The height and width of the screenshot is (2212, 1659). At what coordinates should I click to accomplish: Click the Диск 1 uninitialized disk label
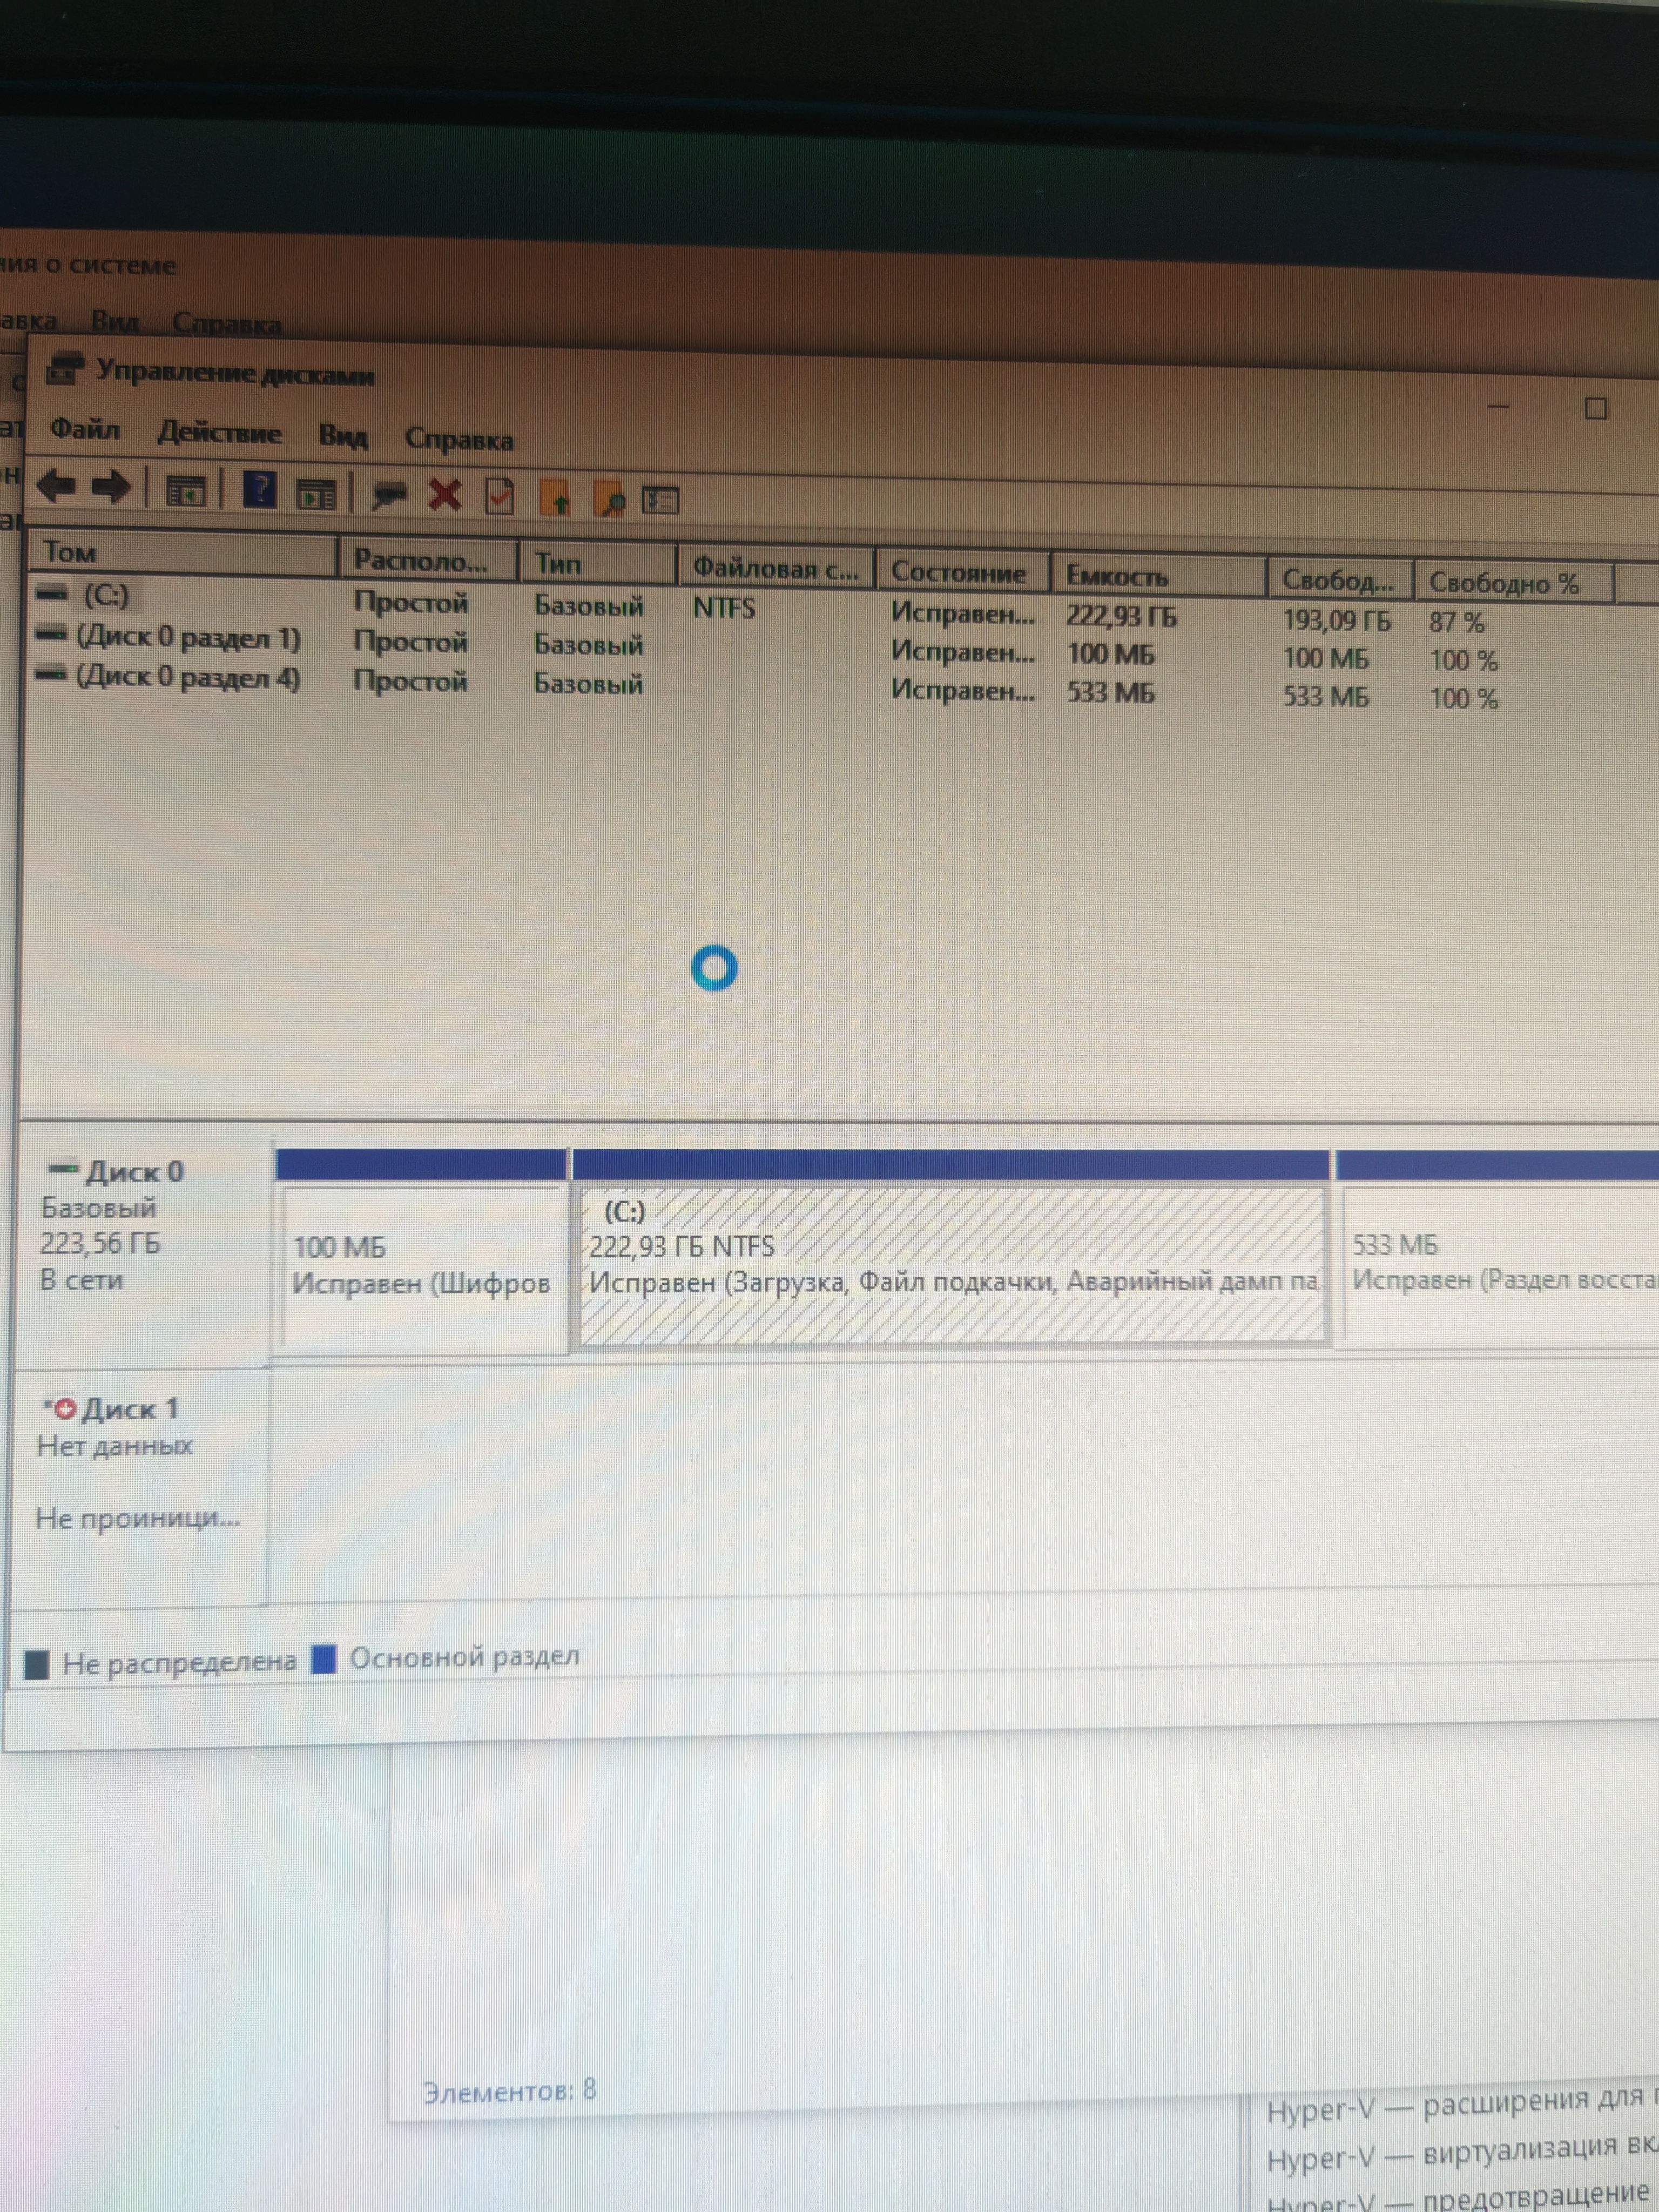tap(130, 1409)
